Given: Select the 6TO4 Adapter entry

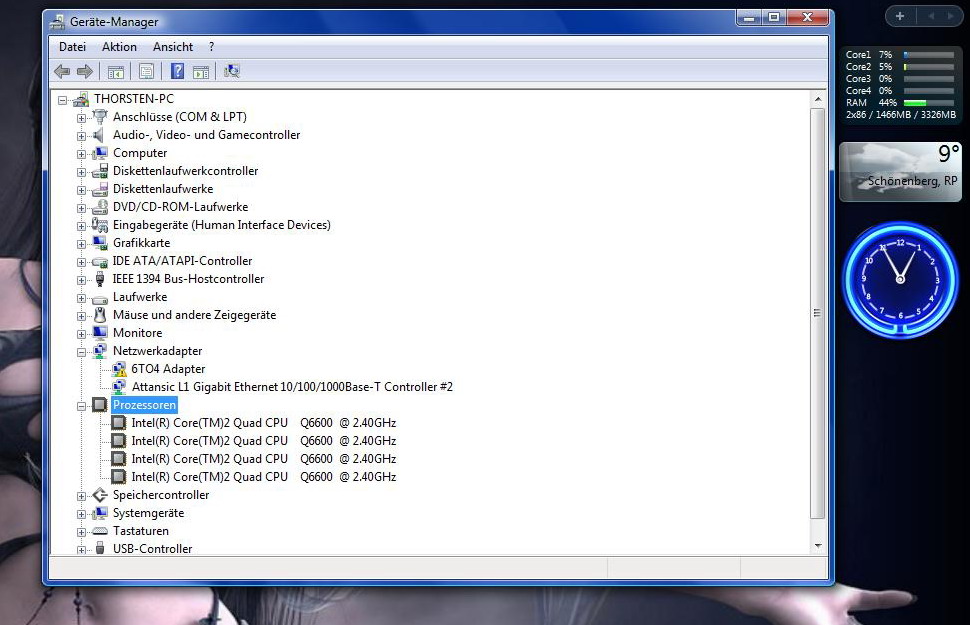Looking at the screenshot, I should pos(168,369).
